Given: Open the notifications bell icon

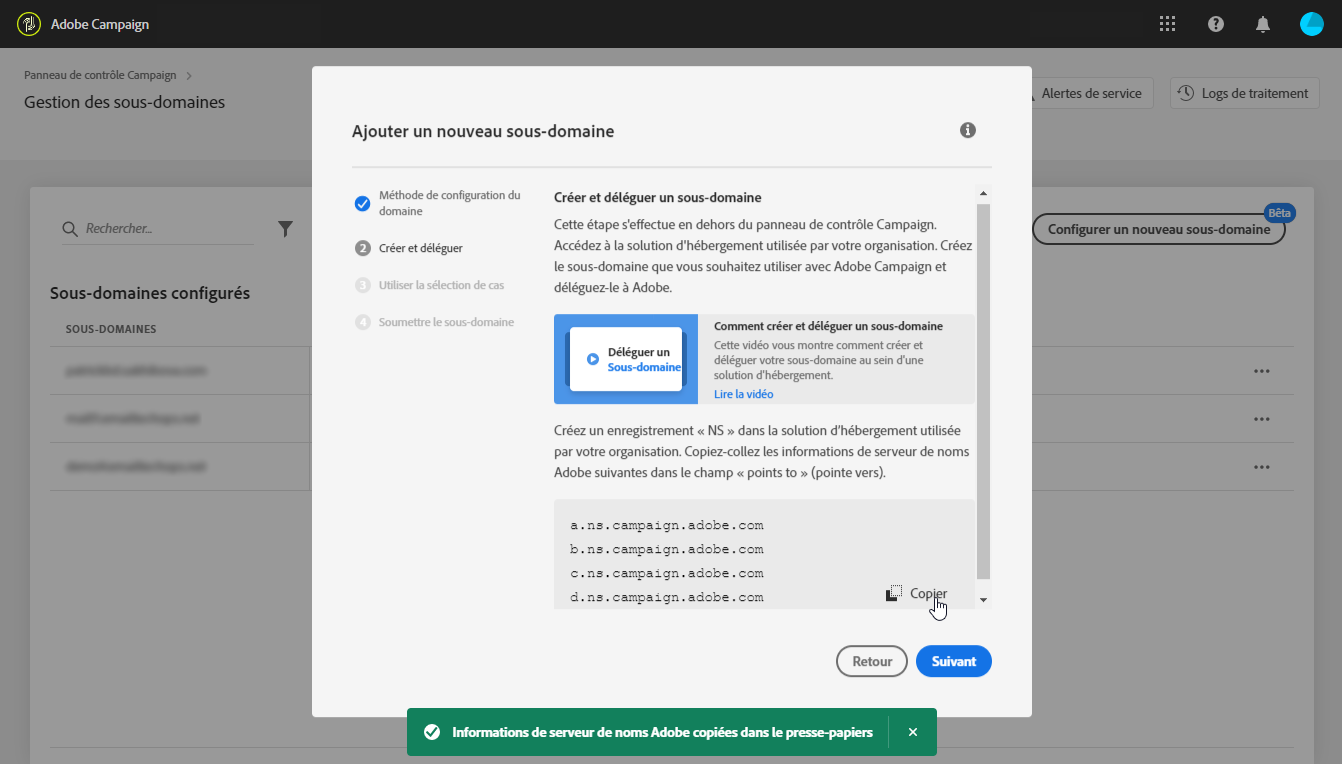Looking at the screenshot, I should (1264, 24).
